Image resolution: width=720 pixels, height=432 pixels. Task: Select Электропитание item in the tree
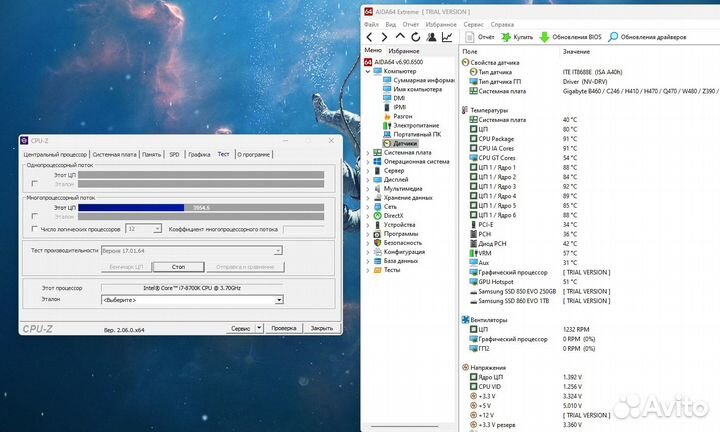point(416,125)
